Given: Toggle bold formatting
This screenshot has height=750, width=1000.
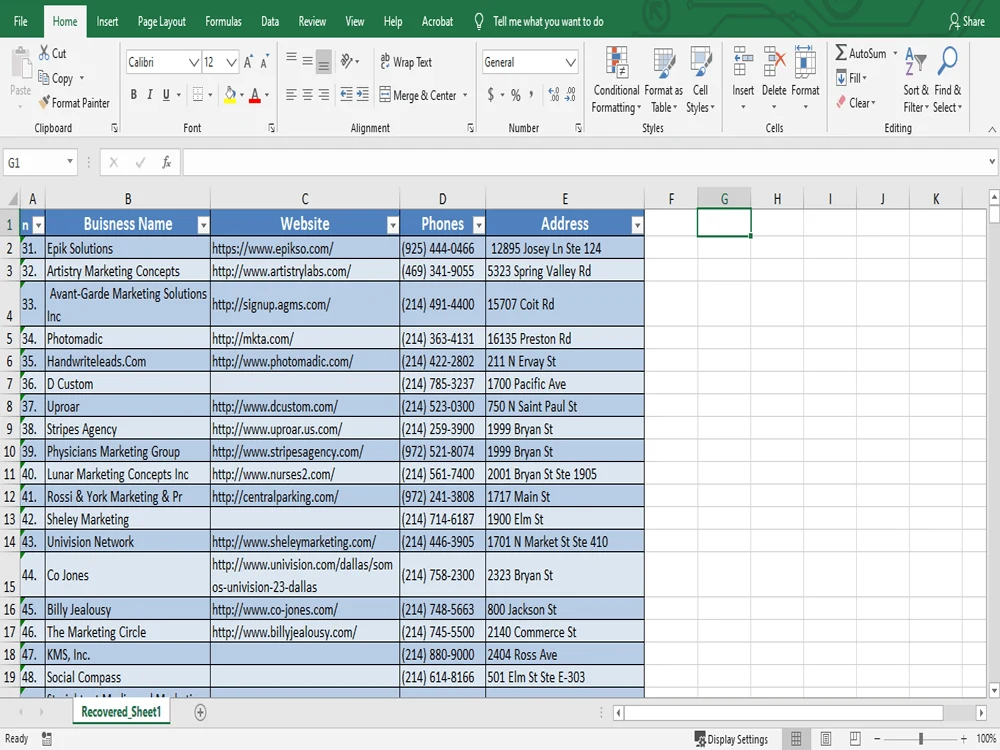Looking at the screenshot, I should pyautogui.click(x=133, y=93).
